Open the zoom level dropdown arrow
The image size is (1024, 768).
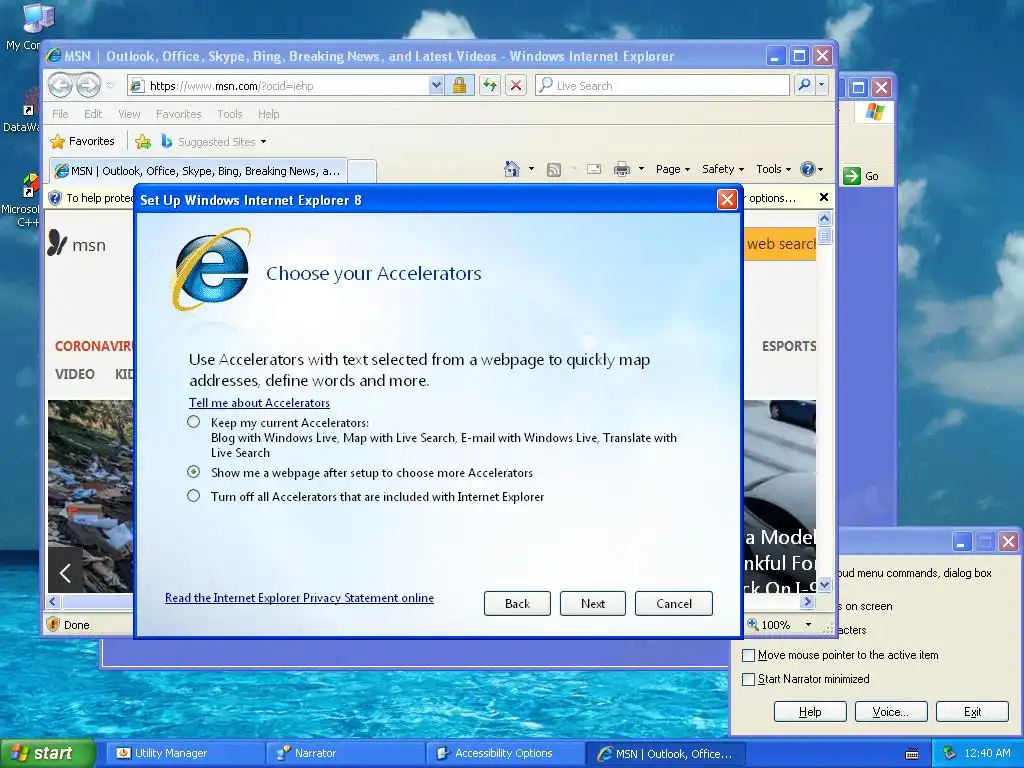(x=808, y=624)
